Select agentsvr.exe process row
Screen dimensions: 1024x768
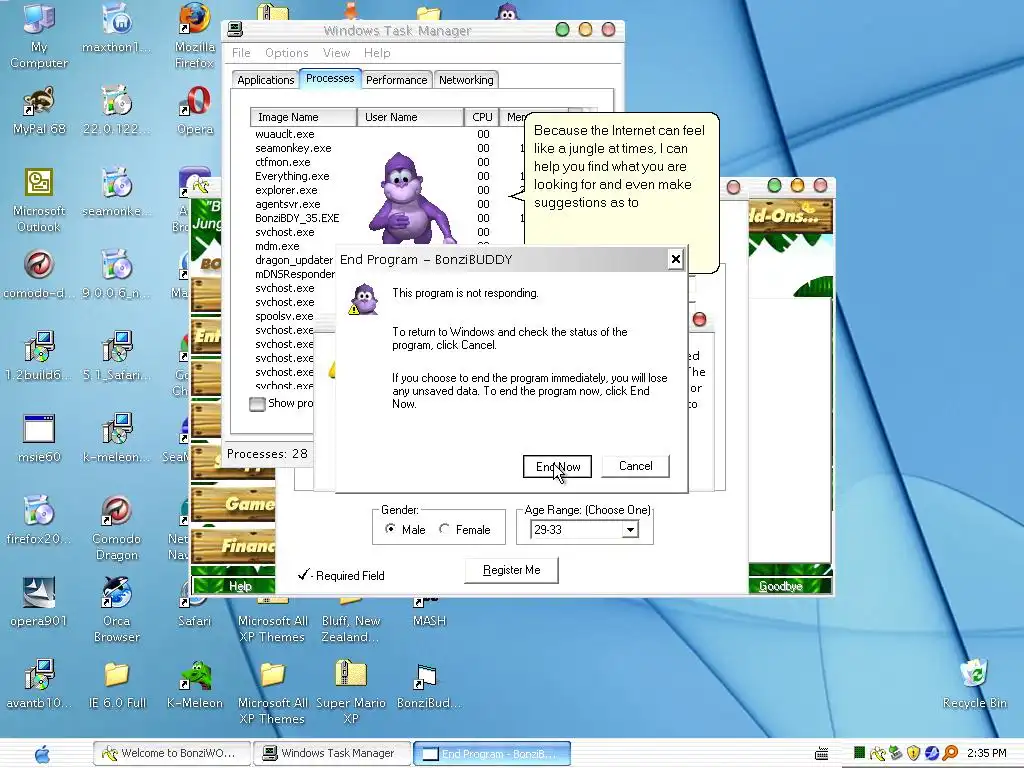coord(287,204)
